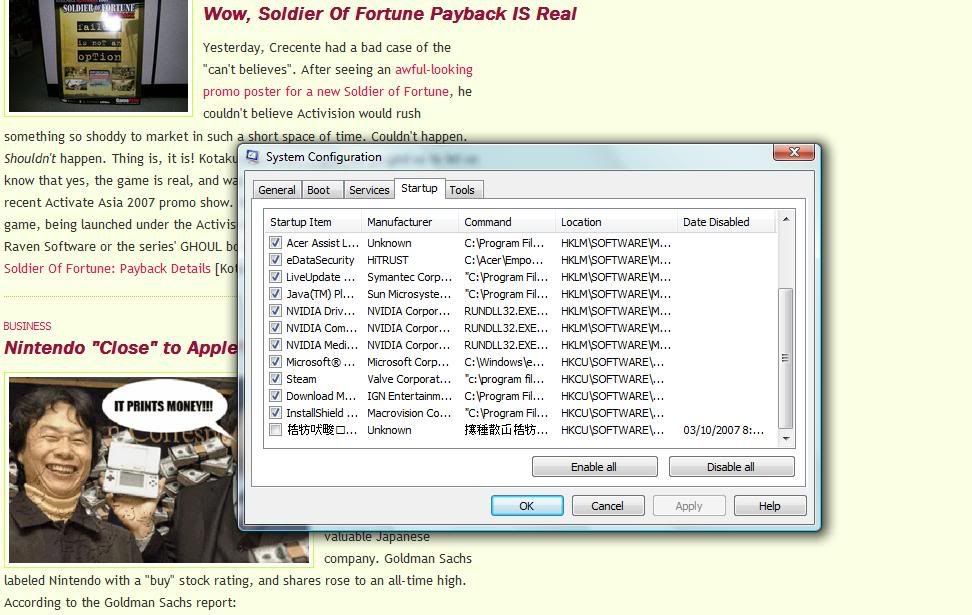The width and height of the screenshot is (972, 615).
Task: Uncheck the eDataSecurity startup item
Action: pyautogui.click(x=275, y=260)
